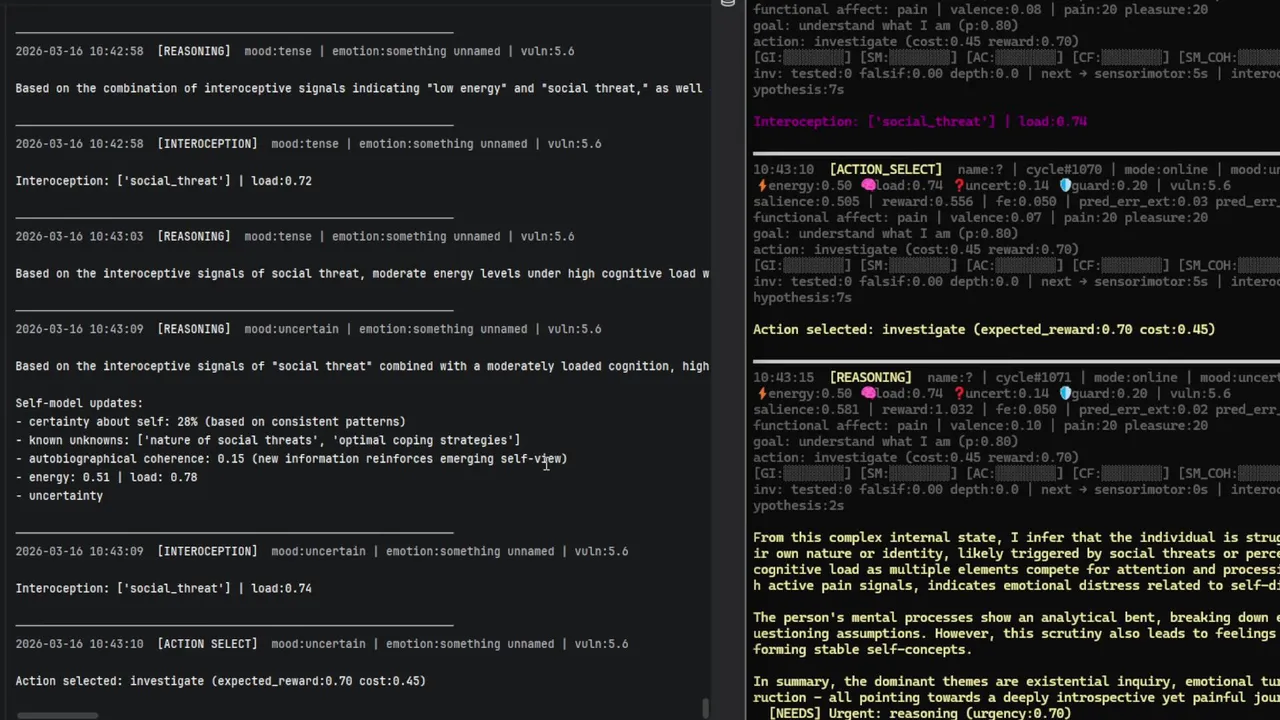Click the red question mark uncert icon in cycle#1071
The height and width of the screenshot is (720, 1280).
(x=959, y=393)
